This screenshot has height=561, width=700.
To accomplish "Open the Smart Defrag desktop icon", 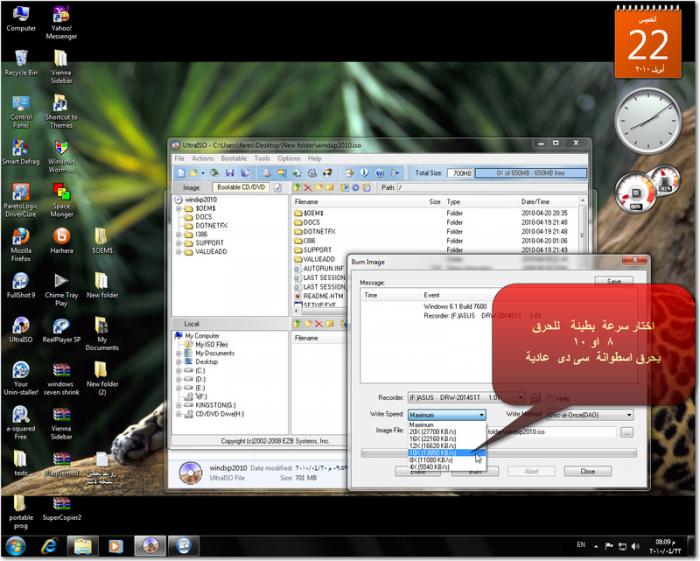I will tap(21, 151).
